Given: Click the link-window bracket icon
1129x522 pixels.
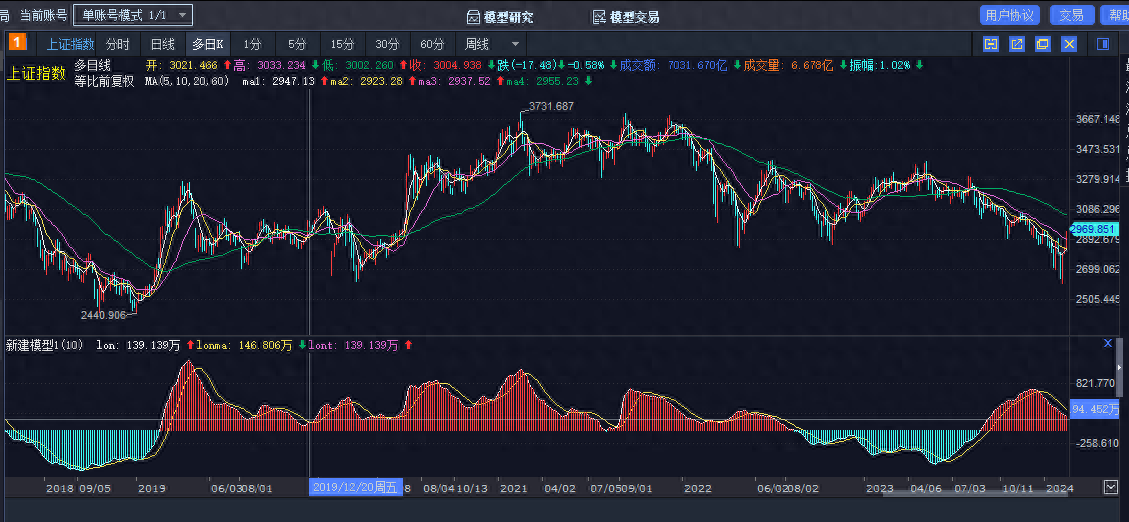Looking at the screenshot, I should pyautogui.click(x=991, y=44).
